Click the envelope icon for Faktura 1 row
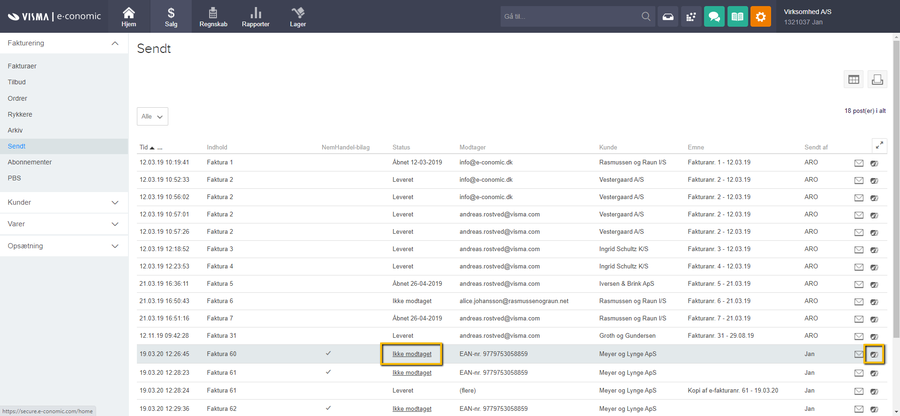Screen dimensions: 900x416 pos(858,162)
